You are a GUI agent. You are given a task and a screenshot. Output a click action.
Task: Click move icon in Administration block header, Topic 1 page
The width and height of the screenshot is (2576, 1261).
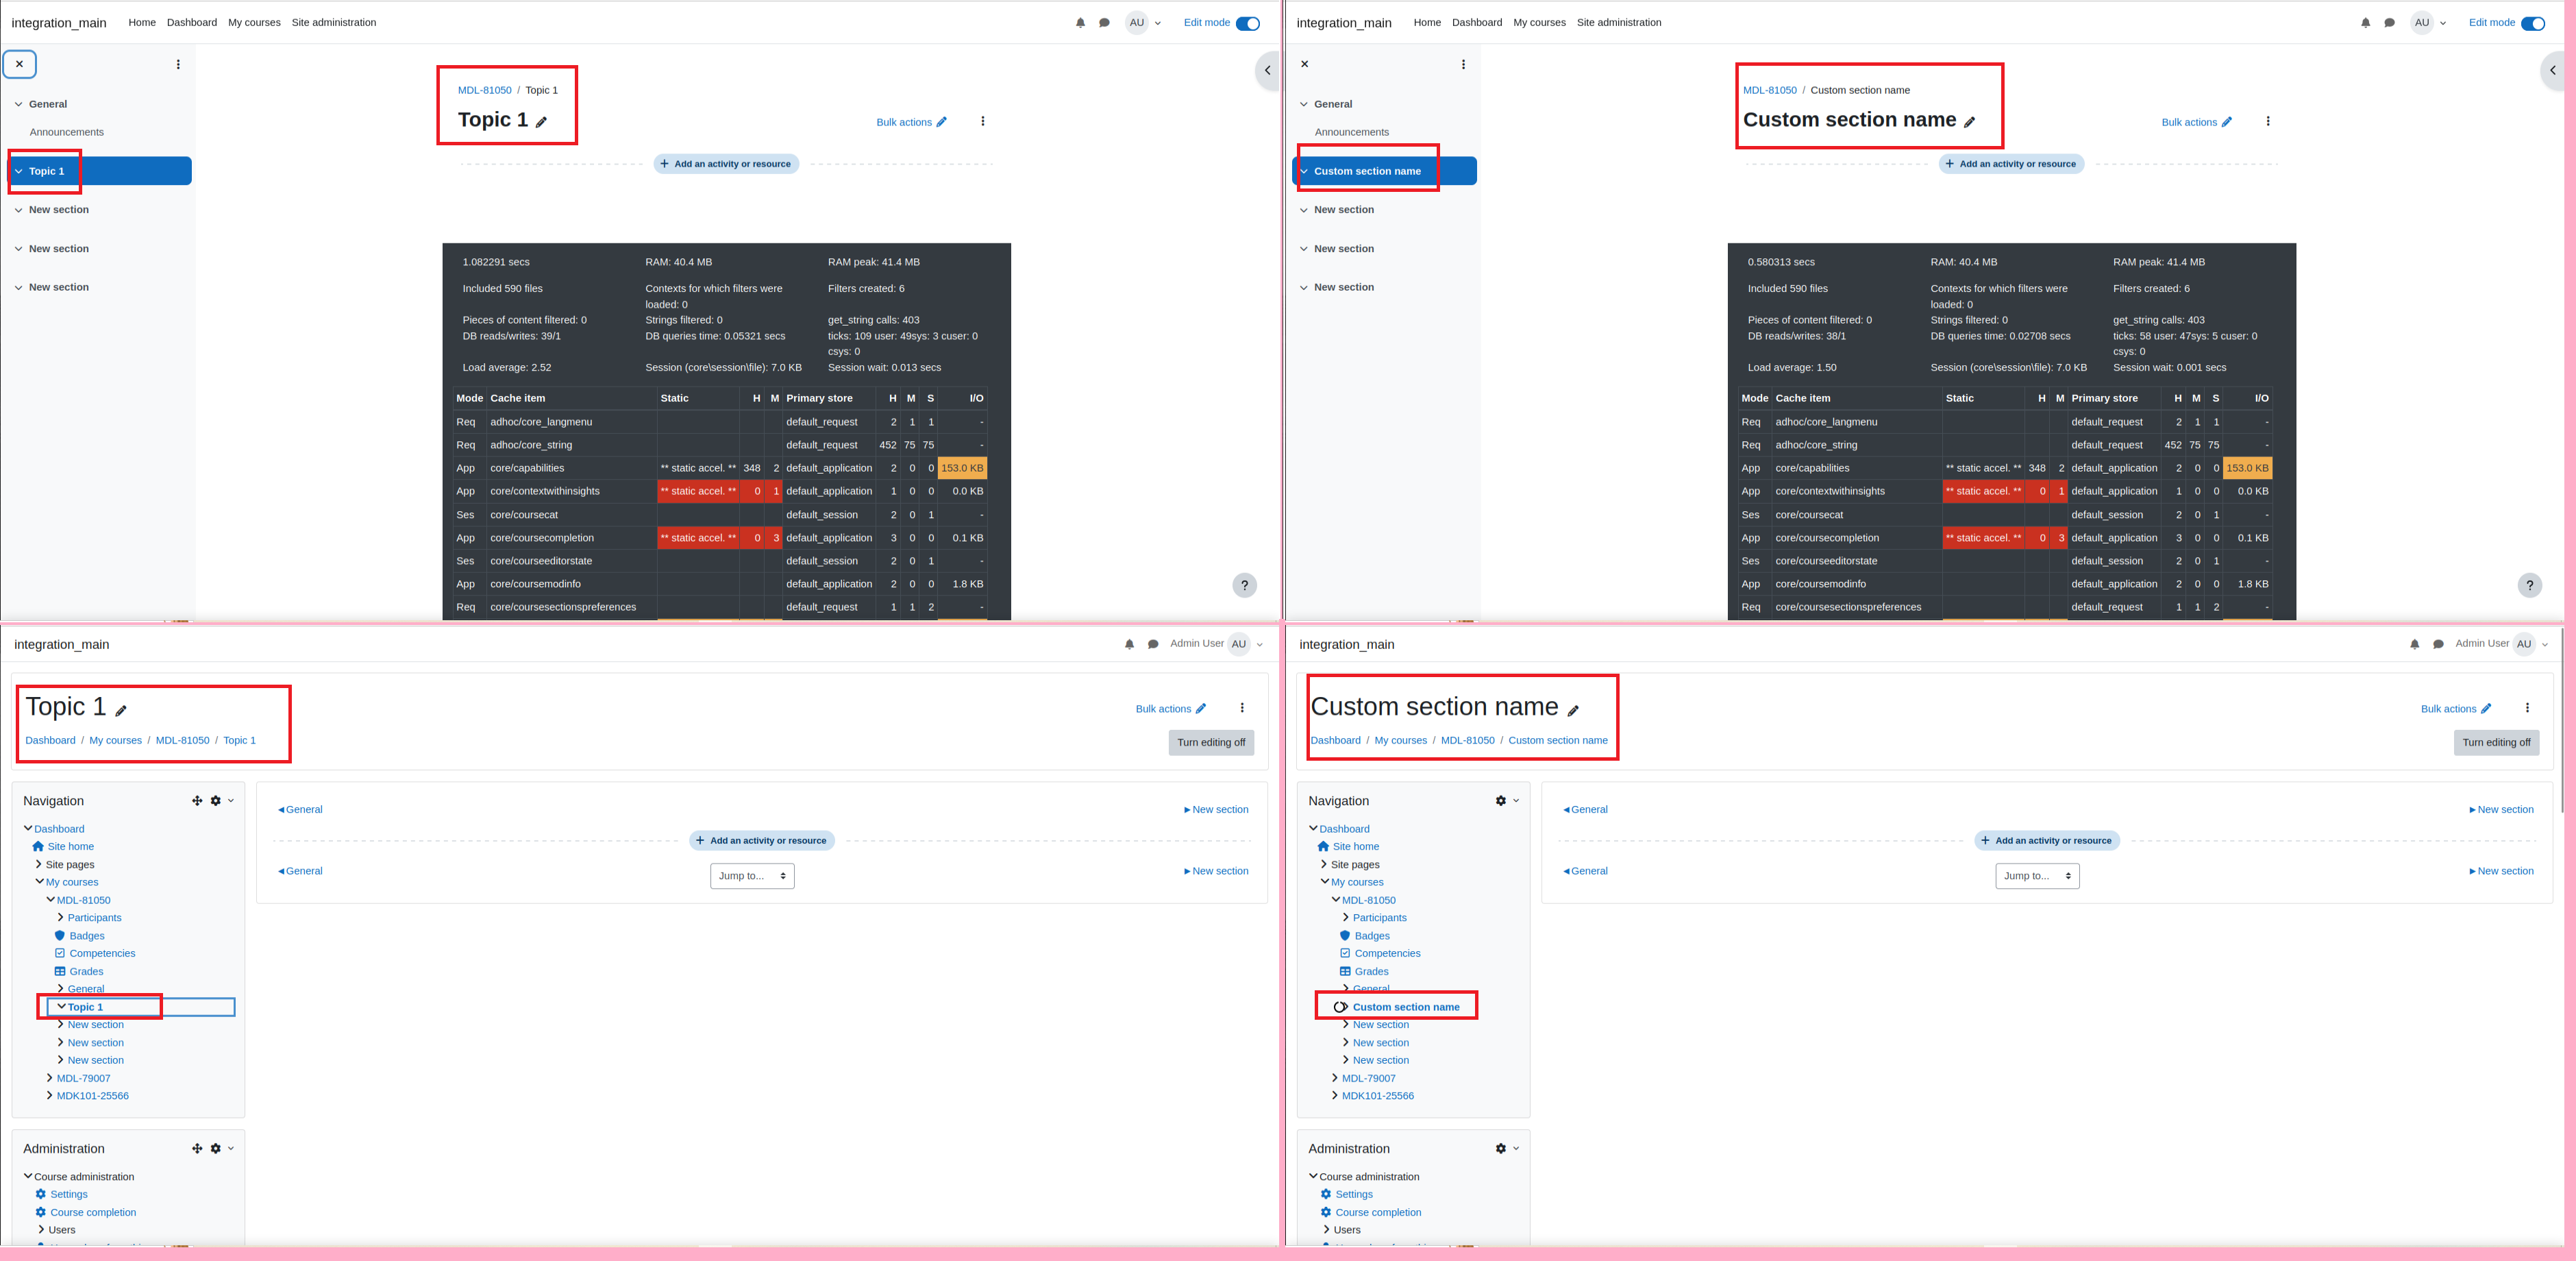(x=197, y=1149)
